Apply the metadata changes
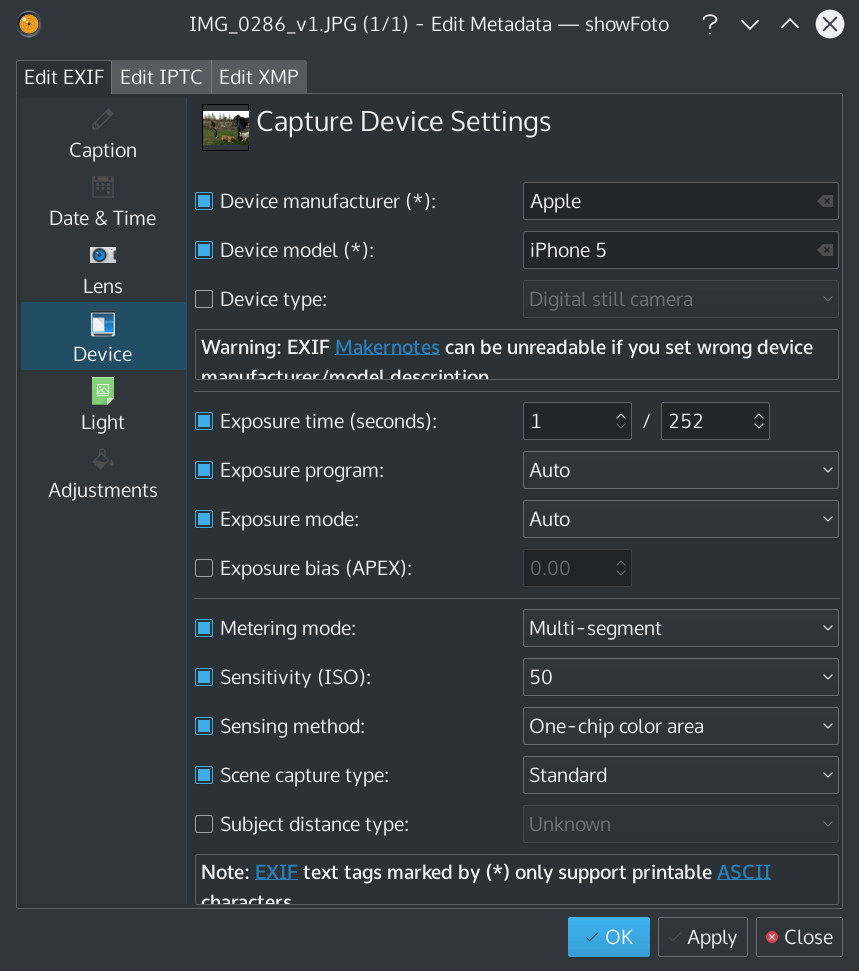This screenshot has height=971, width=859. (x=703, y=937)
